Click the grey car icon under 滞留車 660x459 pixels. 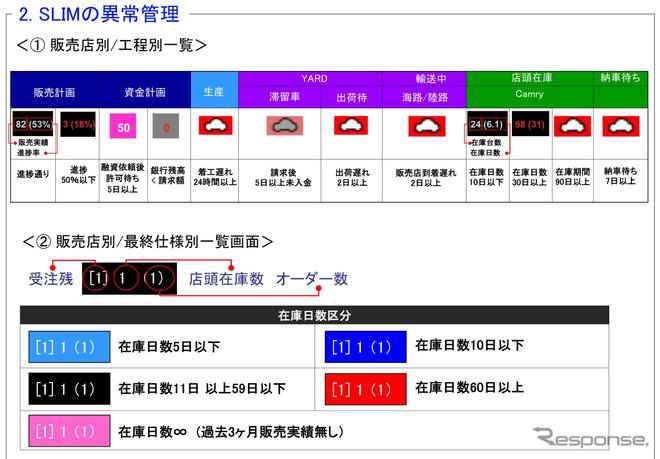point(285,125)
